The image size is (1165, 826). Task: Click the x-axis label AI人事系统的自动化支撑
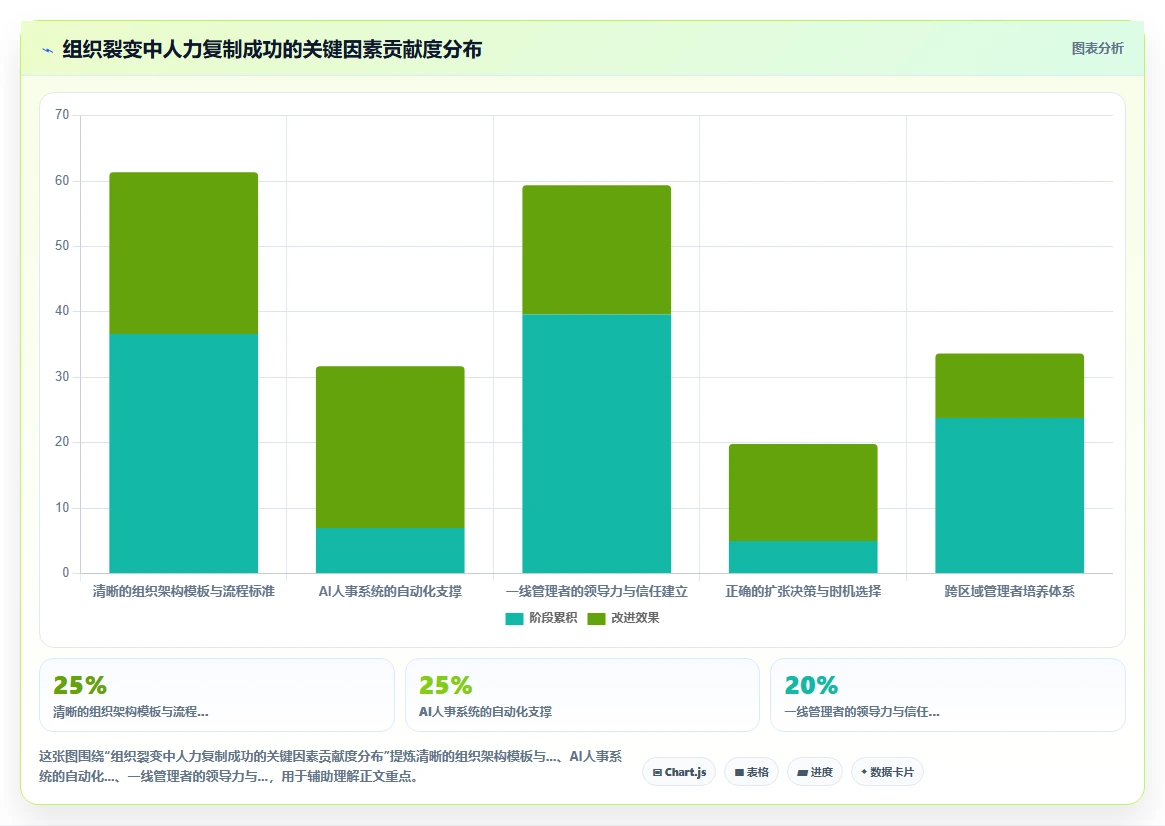click(390, 591)
